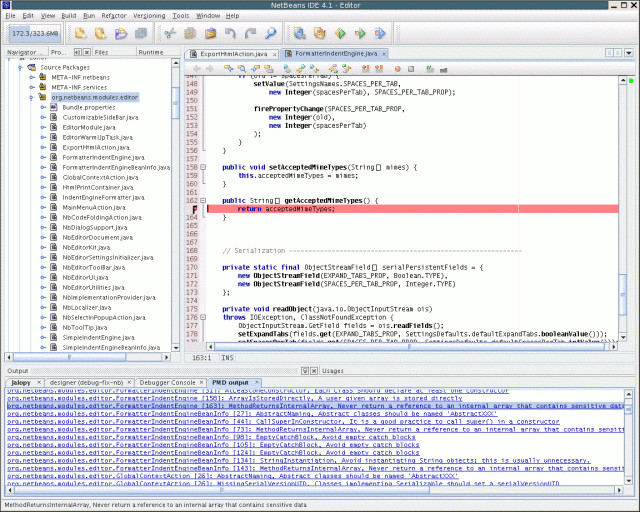
Task: Click the Clean and Build icon
Action: click(x=320, y=33)
